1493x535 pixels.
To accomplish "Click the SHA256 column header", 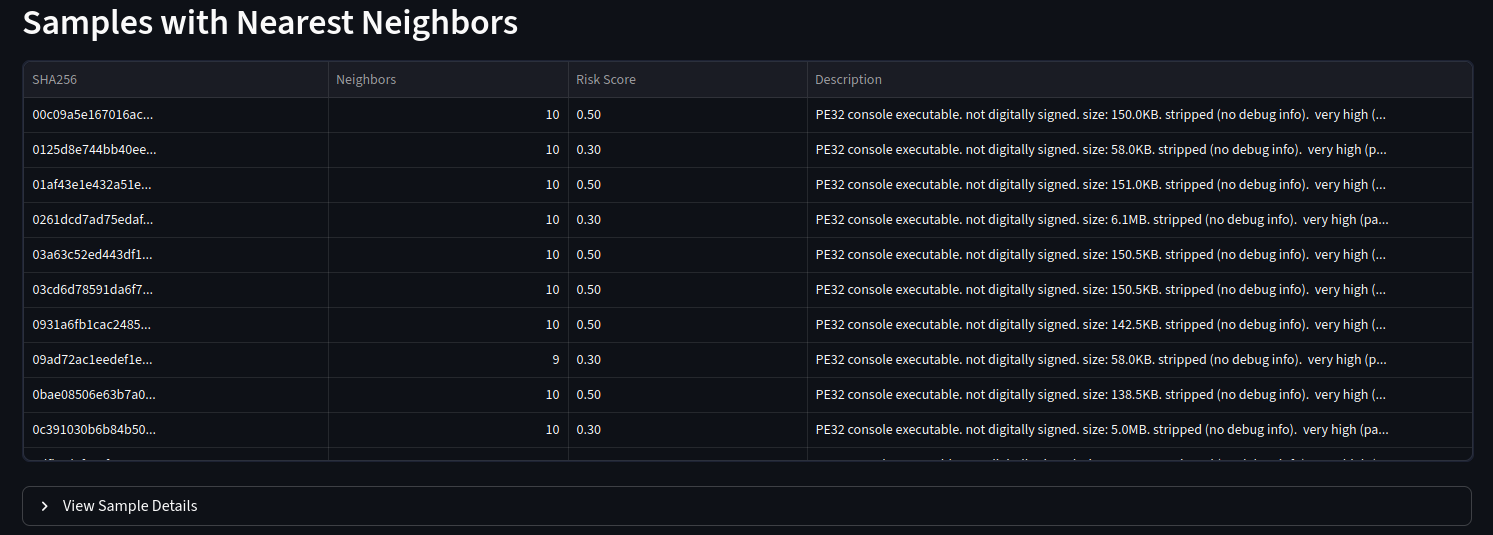I will point(54,80).
